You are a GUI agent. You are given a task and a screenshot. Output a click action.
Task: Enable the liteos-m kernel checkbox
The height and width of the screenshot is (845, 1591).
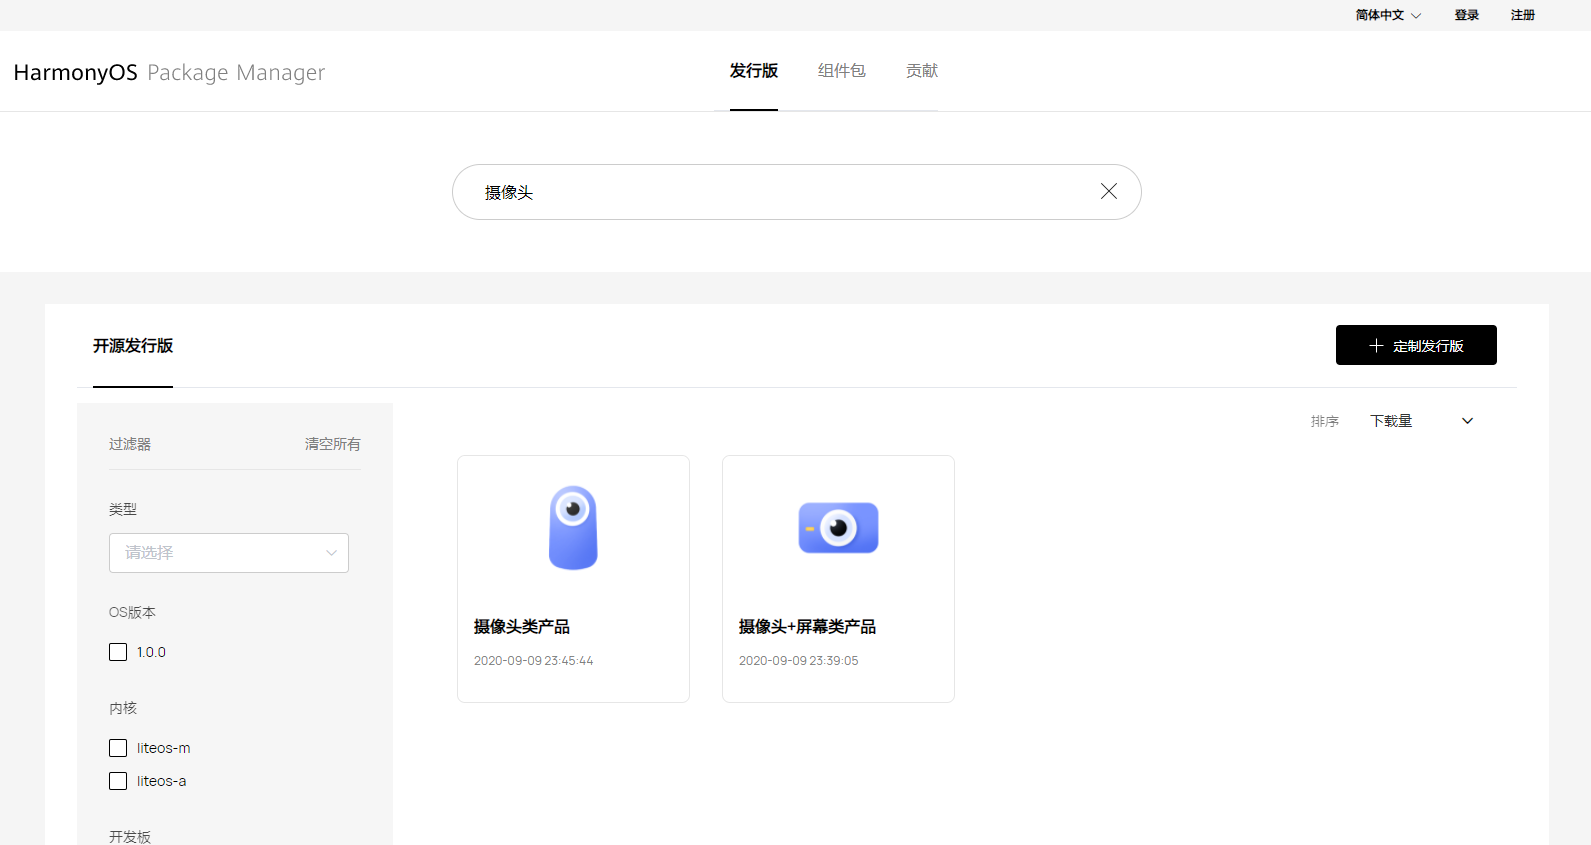[x=118, y=748]
